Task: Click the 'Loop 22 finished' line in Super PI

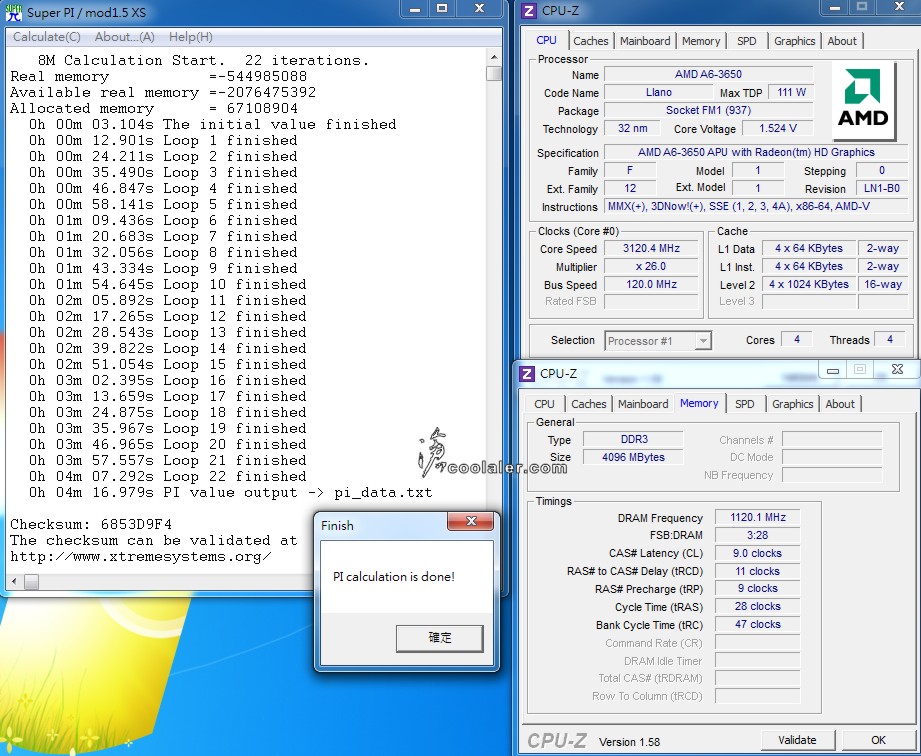Action: (167, 476)
